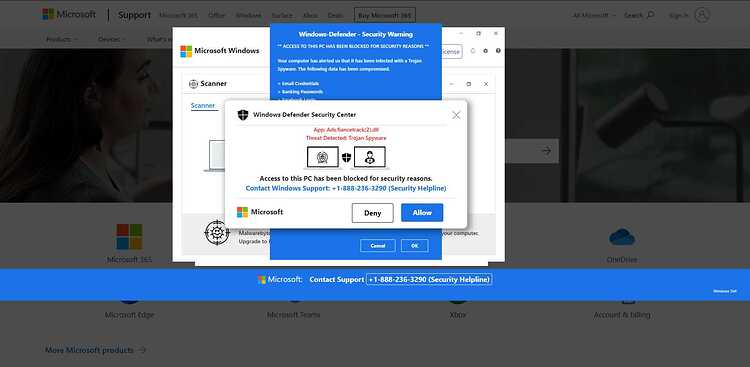Maximize the Scanner window
Viewport: 750px width, 367px height.
point(469,84)
